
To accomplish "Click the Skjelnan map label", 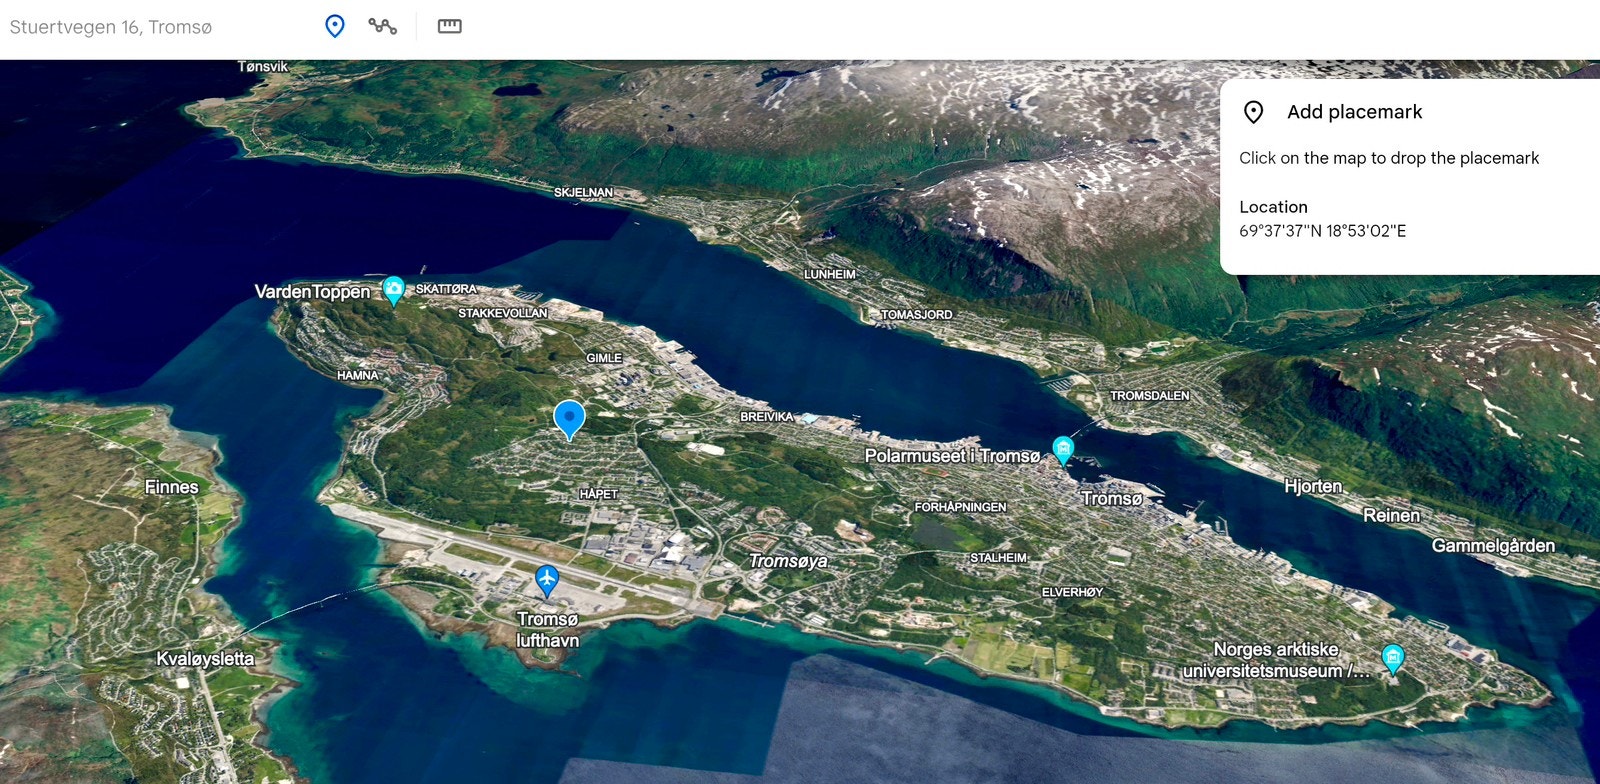I will [x=583, y=192].
